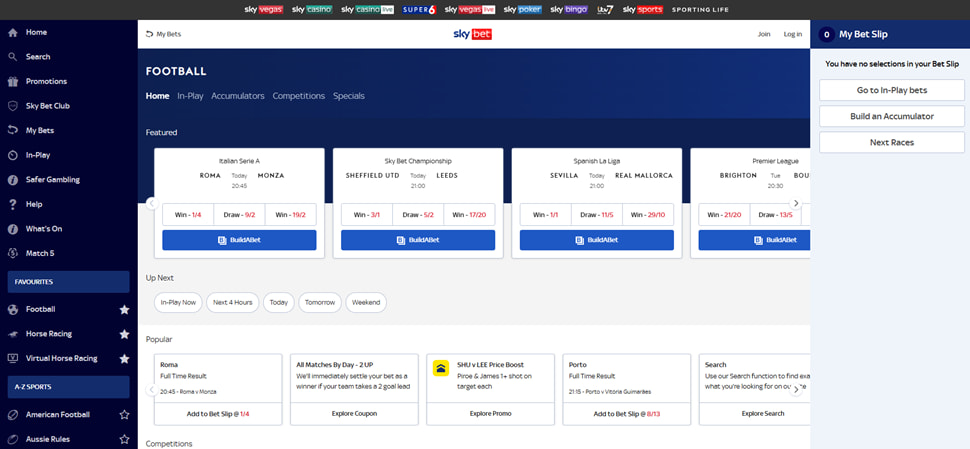The image size is (970, 449).
Task: Select the Tomorrow filter chip
Action: (x=320, y=302)
